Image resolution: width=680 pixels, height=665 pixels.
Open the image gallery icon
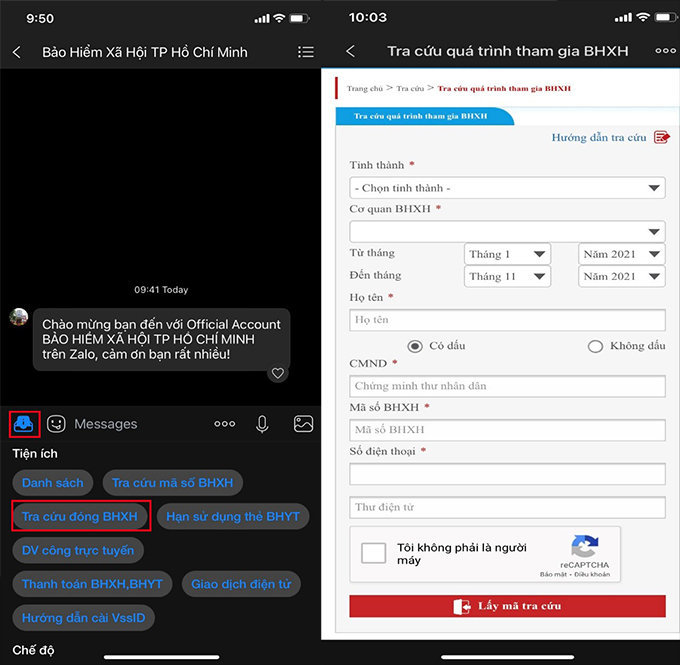pyautogui.click(x=303, y=424)
